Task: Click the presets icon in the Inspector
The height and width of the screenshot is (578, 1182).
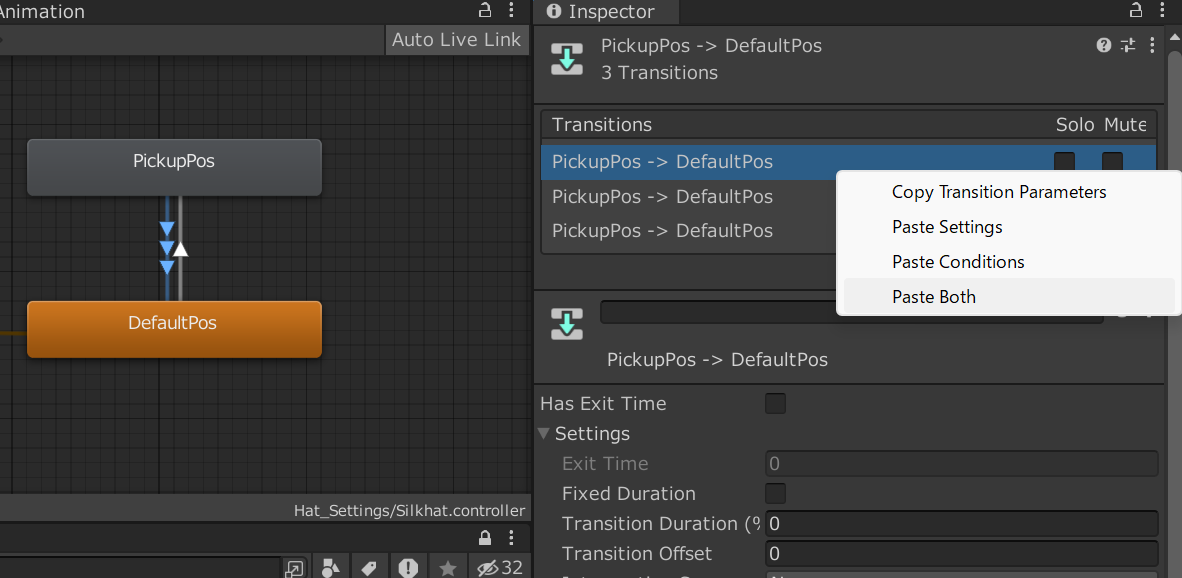Action: click(x=1127, y=45)
